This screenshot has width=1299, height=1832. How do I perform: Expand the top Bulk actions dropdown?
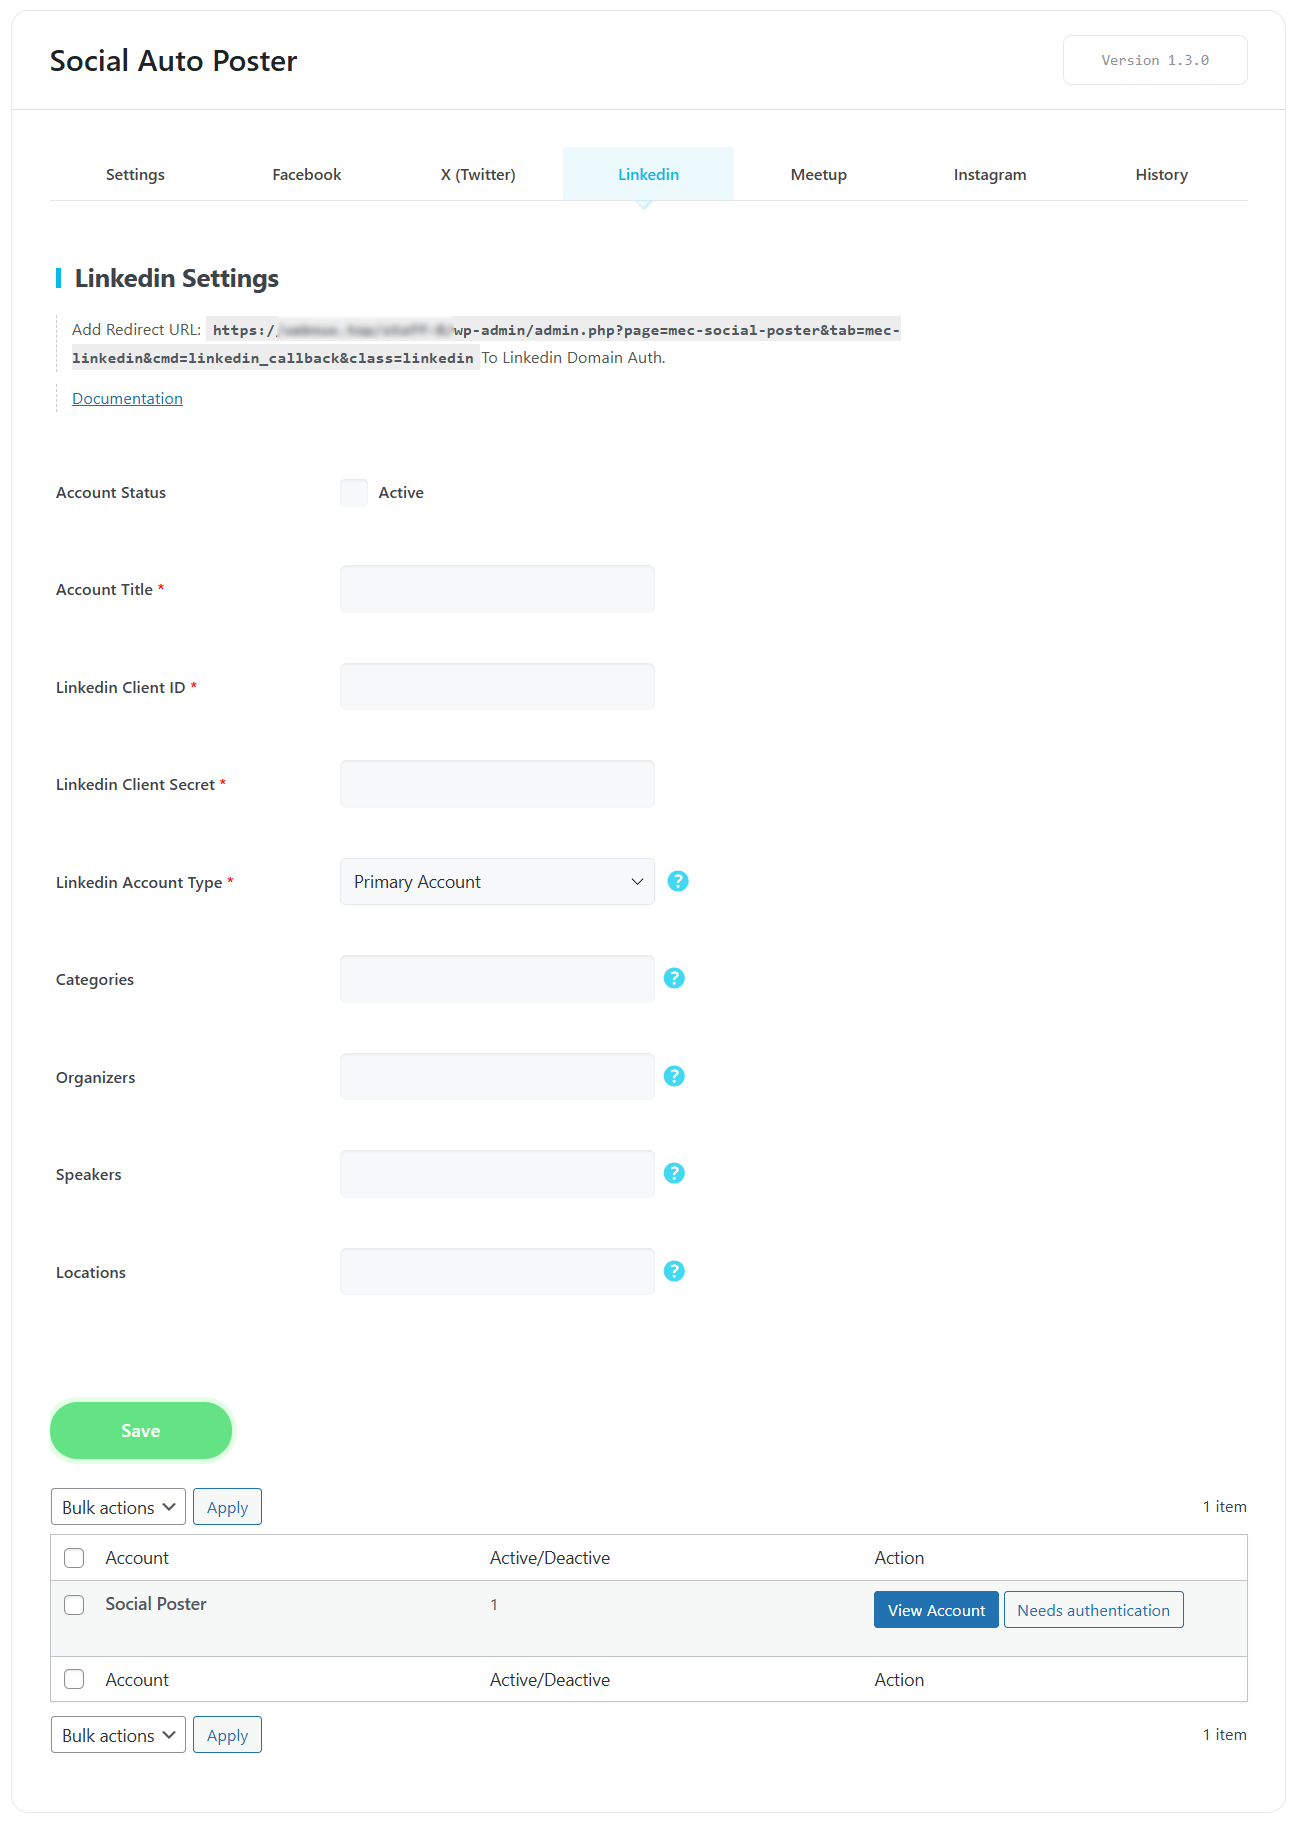click(x=118, y=1507)
